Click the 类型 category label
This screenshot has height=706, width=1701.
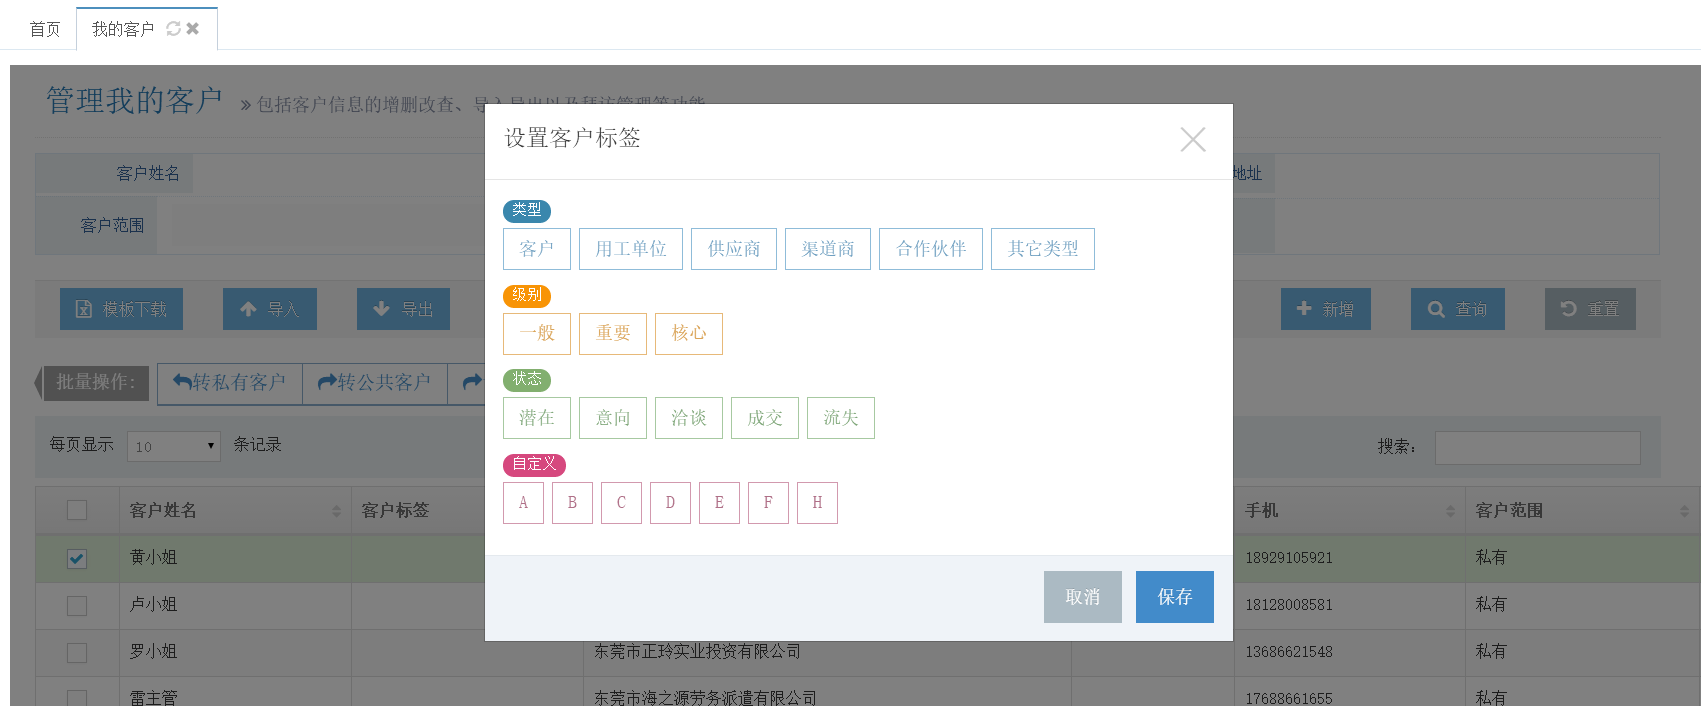pos(527,211)
